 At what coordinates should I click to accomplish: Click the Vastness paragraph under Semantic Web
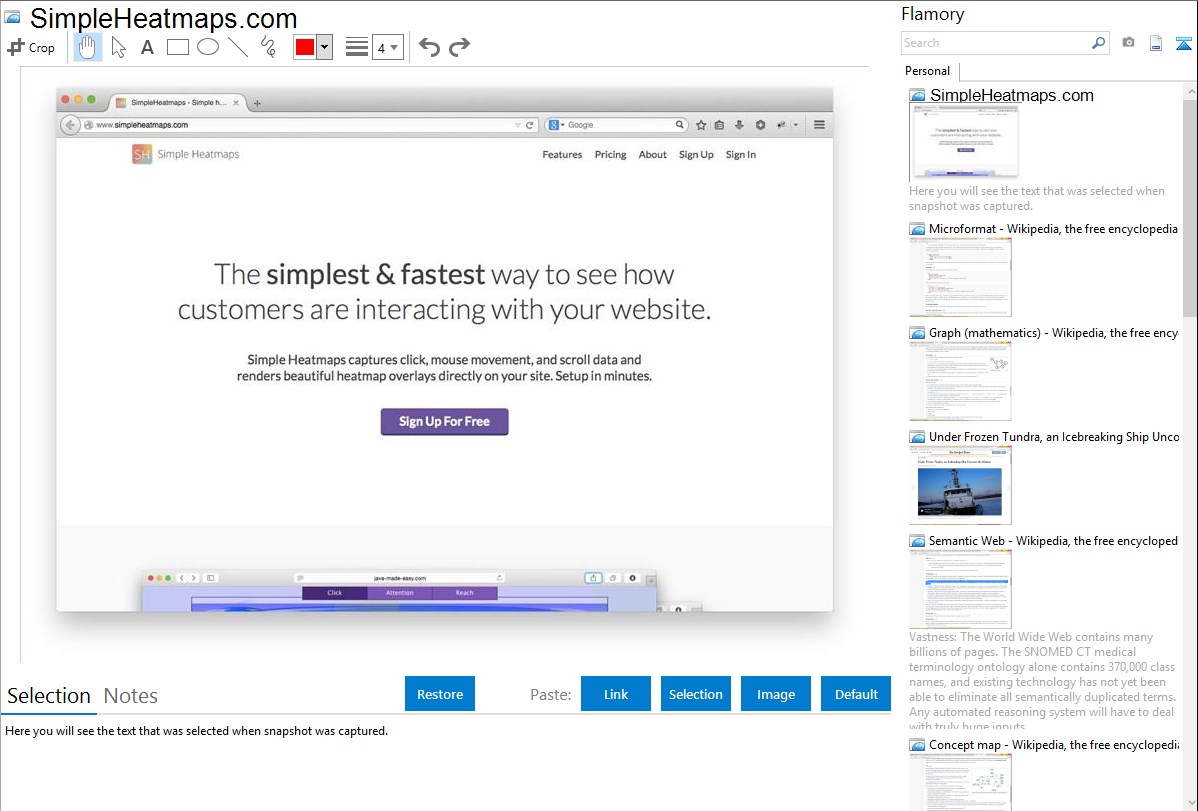1043,681
